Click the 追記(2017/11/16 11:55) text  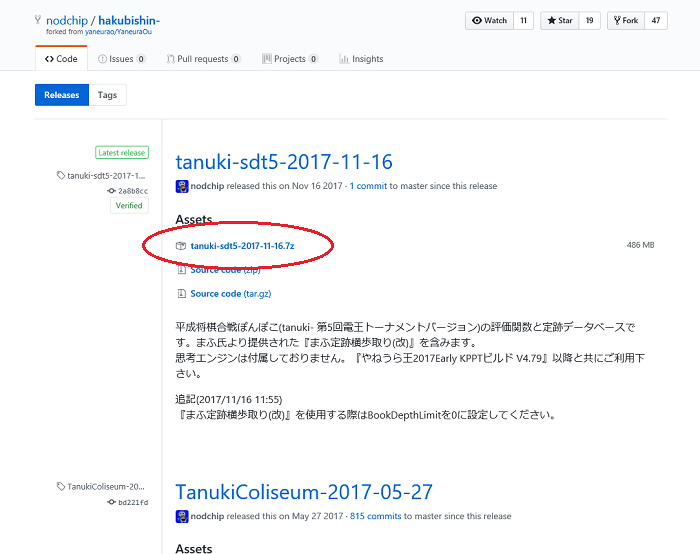pyautogui.click(x=229, y=400)
